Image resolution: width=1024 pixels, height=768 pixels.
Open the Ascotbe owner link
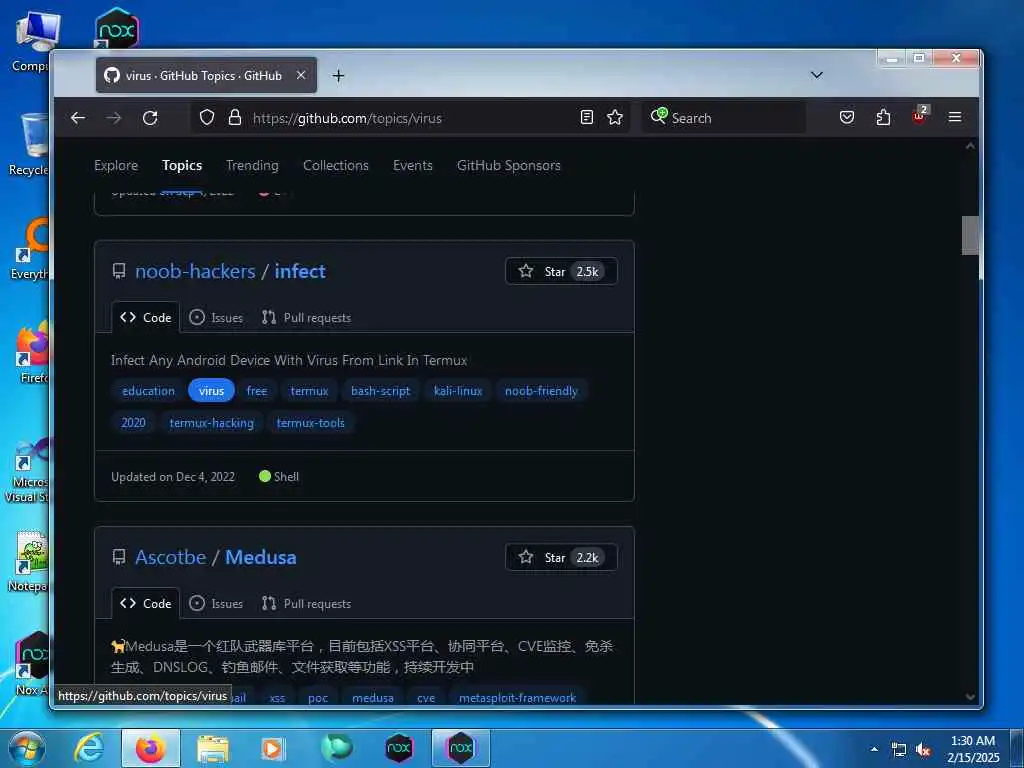coord(170,557)
